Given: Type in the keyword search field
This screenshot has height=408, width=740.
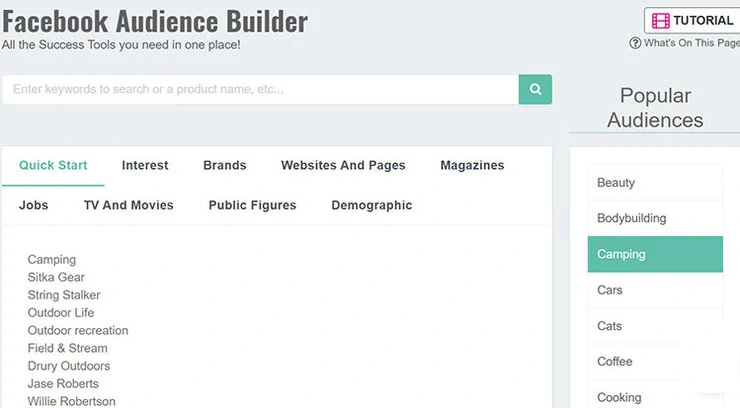Looking at the screenshot, I should (260, 89).
